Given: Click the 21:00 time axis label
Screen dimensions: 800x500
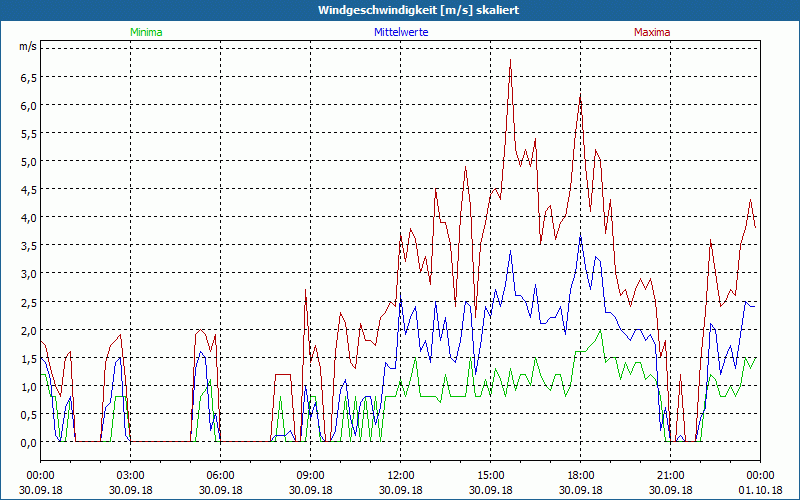Looking at the screenshot, I should pyautogui.click(x=670, y=475).
